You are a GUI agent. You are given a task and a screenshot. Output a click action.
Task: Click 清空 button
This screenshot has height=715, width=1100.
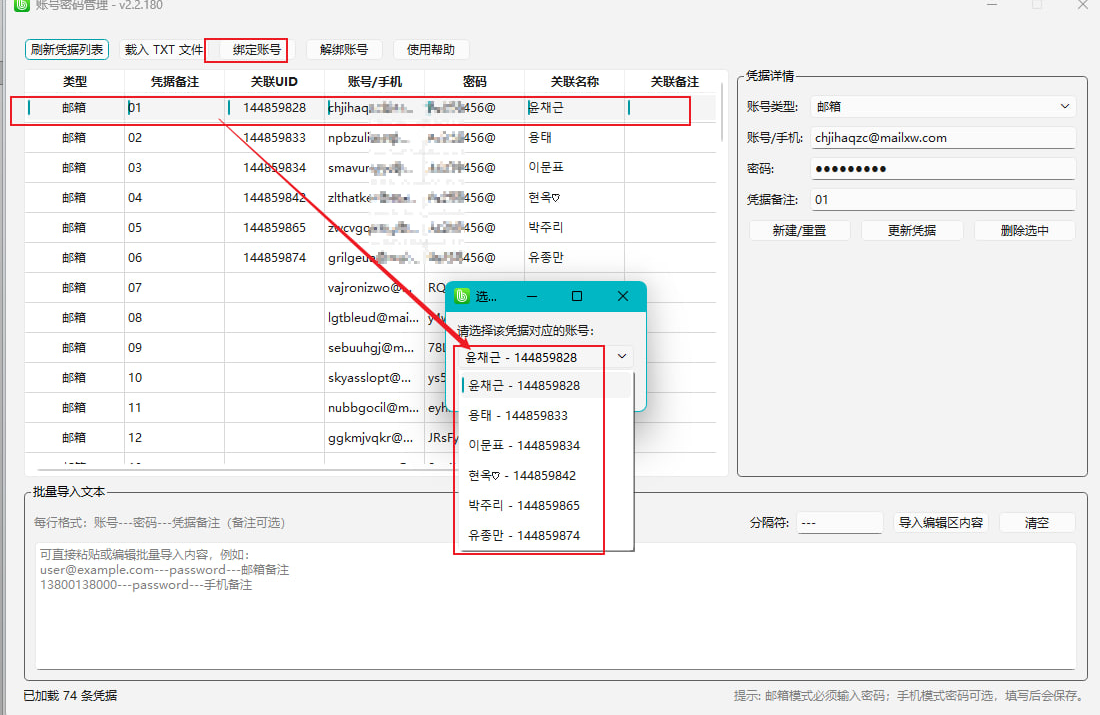click(1036, 523)
